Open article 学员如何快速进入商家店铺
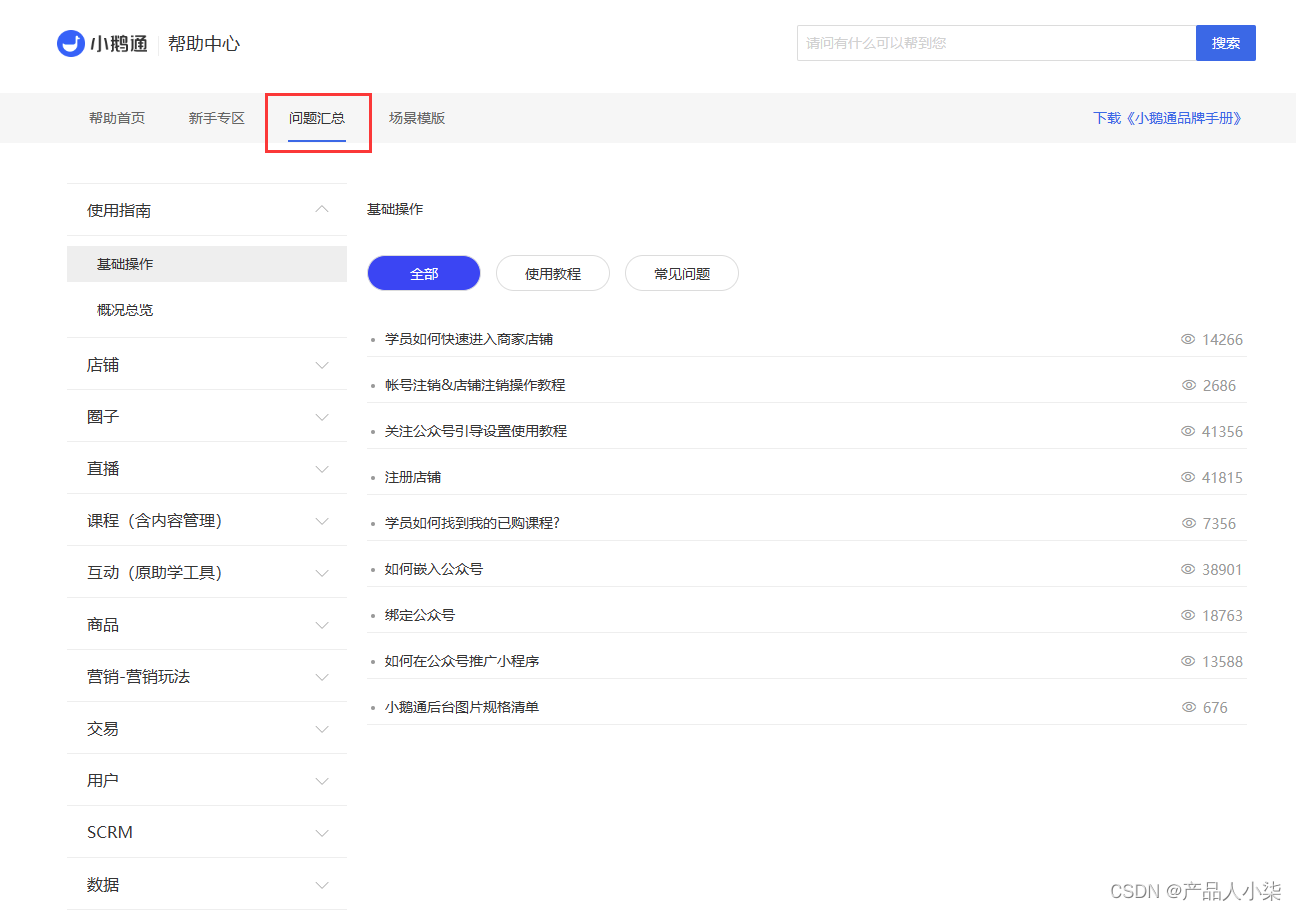Viewport: 1296px width, 911px height. [x=469, y=339]
